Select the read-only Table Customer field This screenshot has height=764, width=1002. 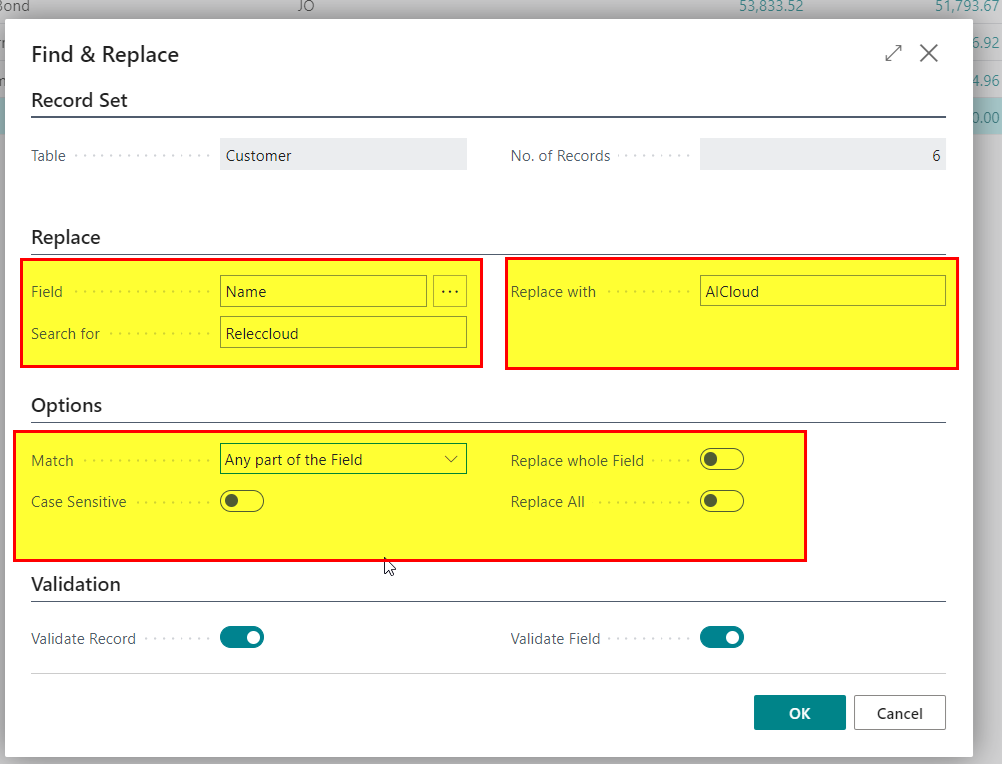343,155
